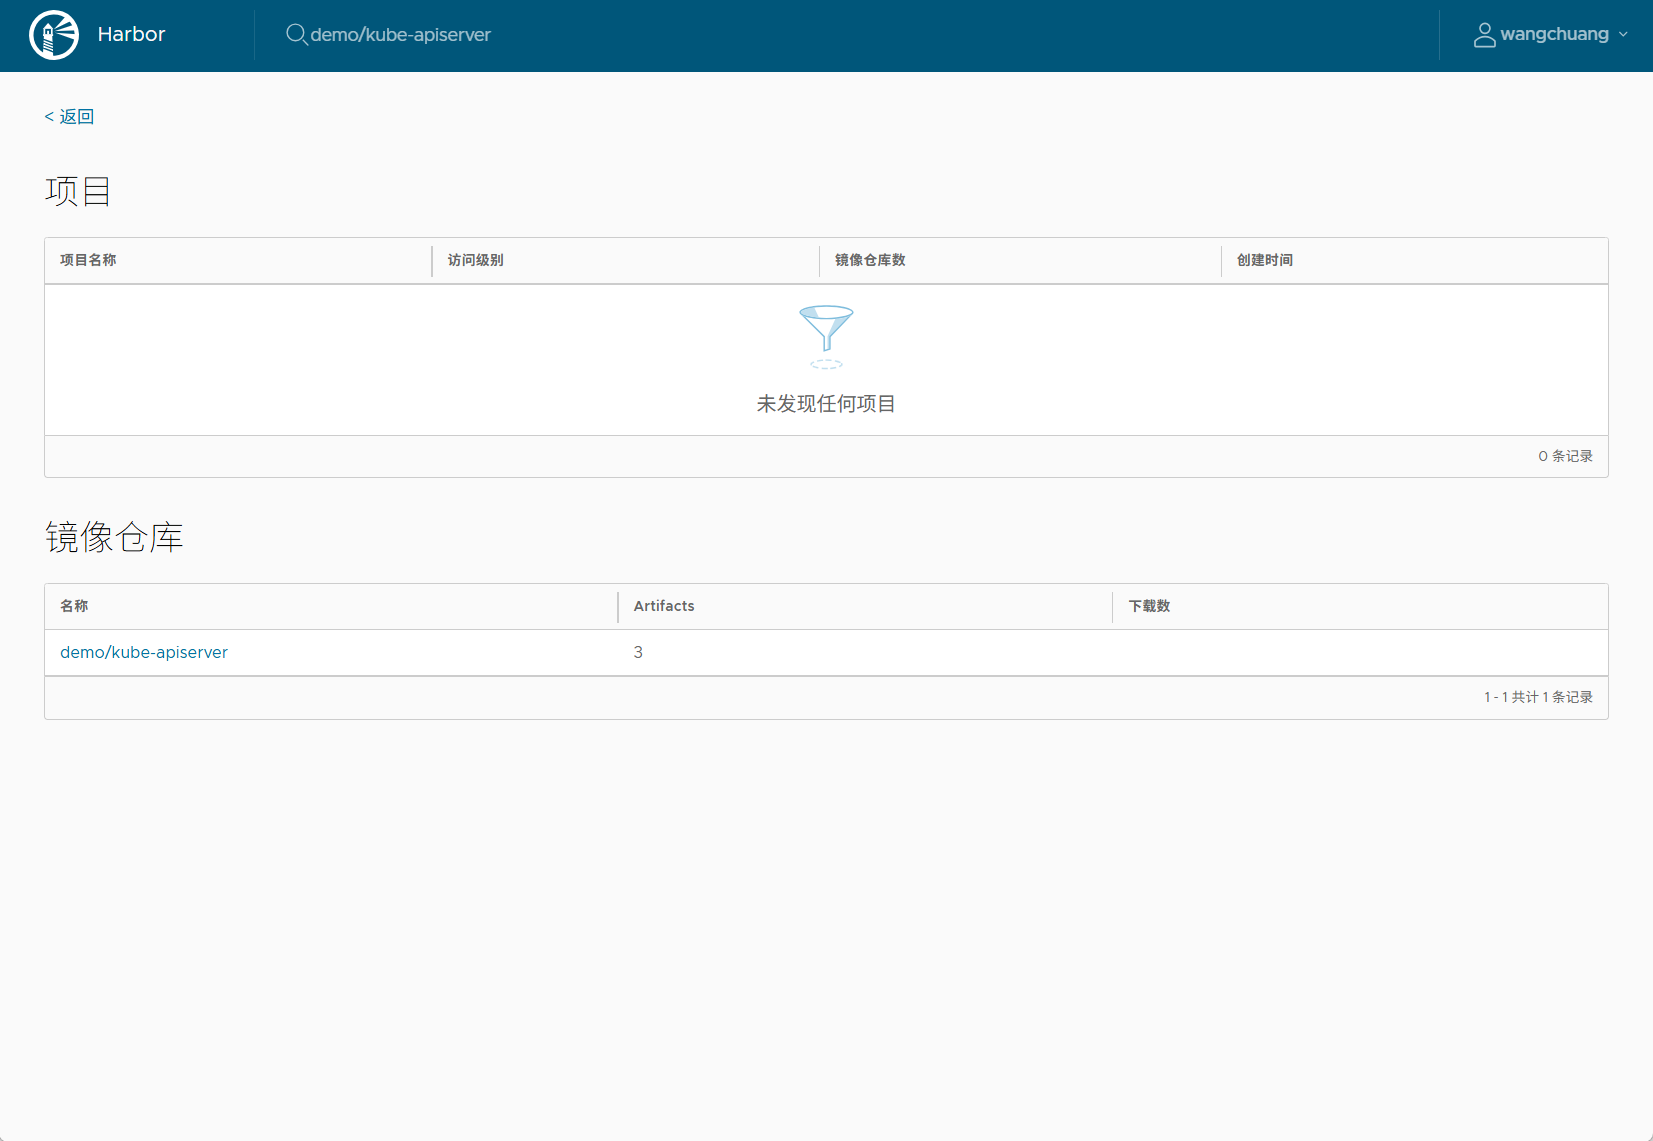1653x1141 pixels.
Task: Click the 1 - 1 共计 1 条记录 footer
Action: click(1538, 697)
